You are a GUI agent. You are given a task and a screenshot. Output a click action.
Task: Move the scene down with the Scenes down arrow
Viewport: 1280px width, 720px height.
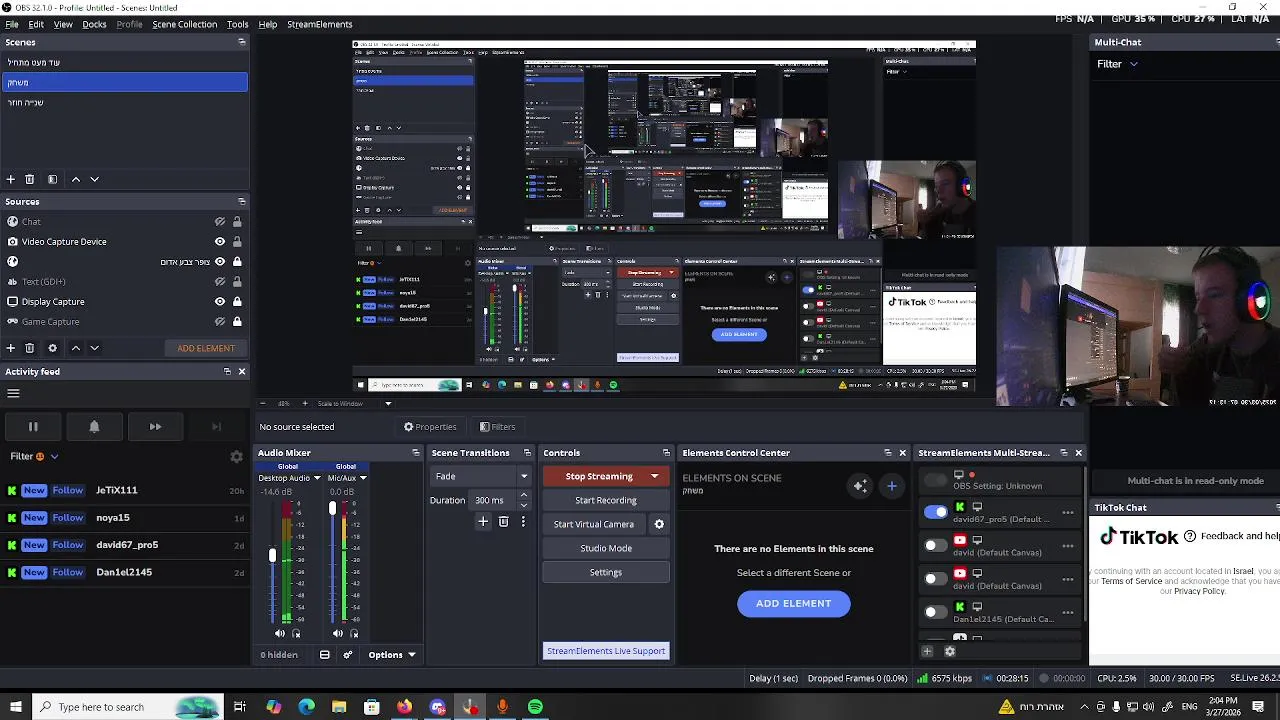tap(94, 179)
